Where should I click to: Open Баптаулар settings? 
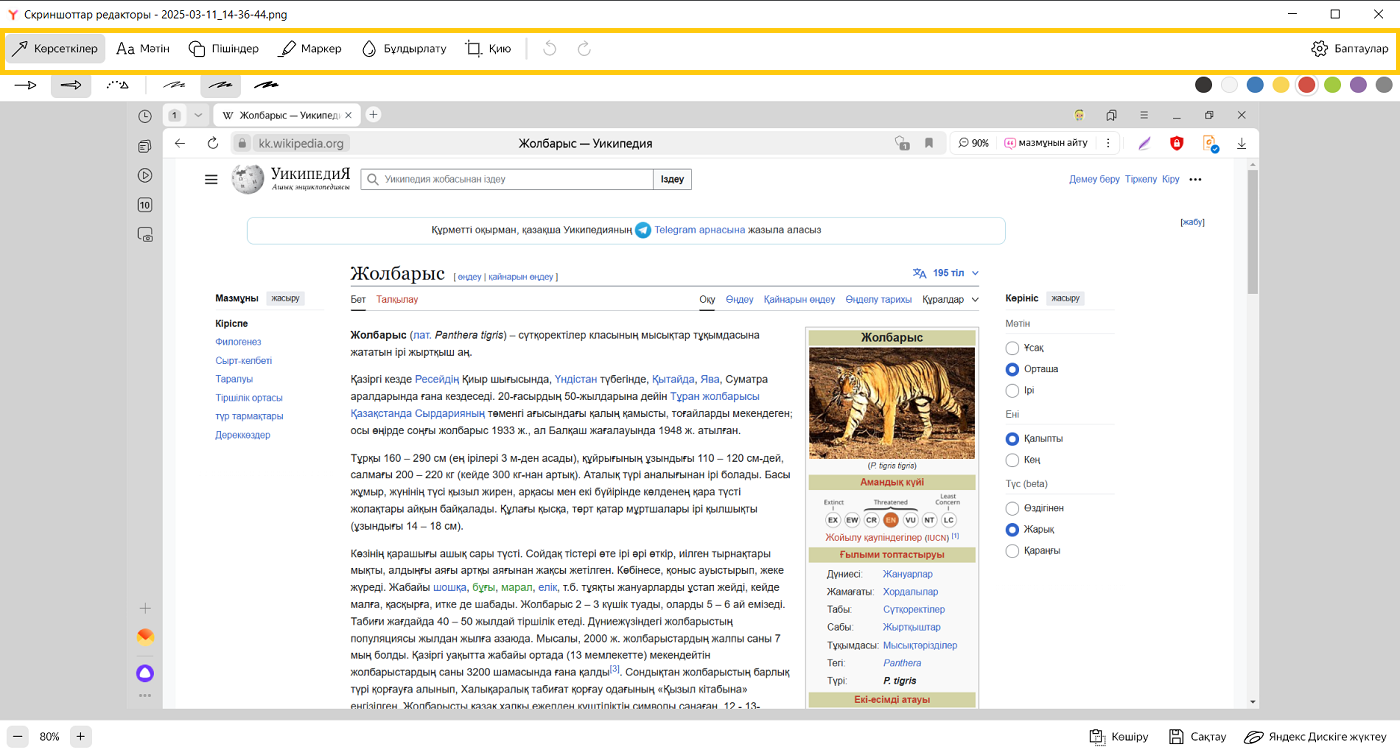click(1349, 48)
